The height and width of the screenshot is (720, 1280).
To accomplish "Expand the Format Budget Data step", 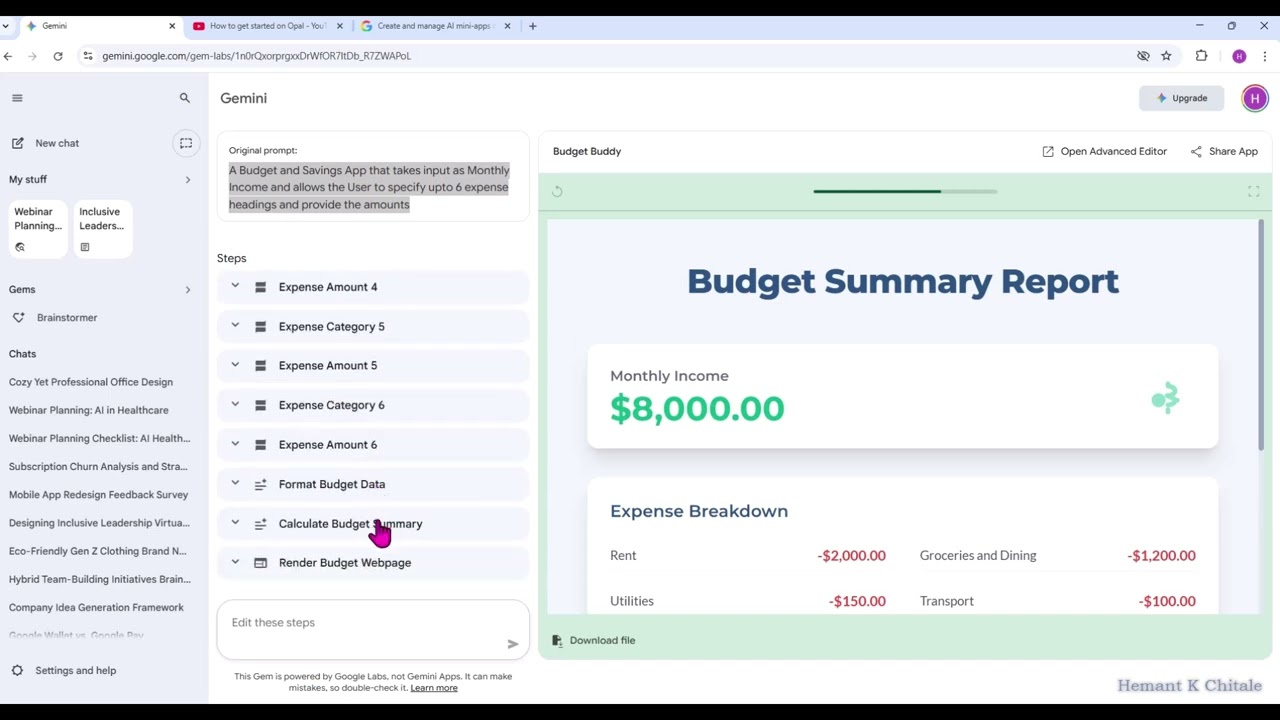I will click(235, 483).
